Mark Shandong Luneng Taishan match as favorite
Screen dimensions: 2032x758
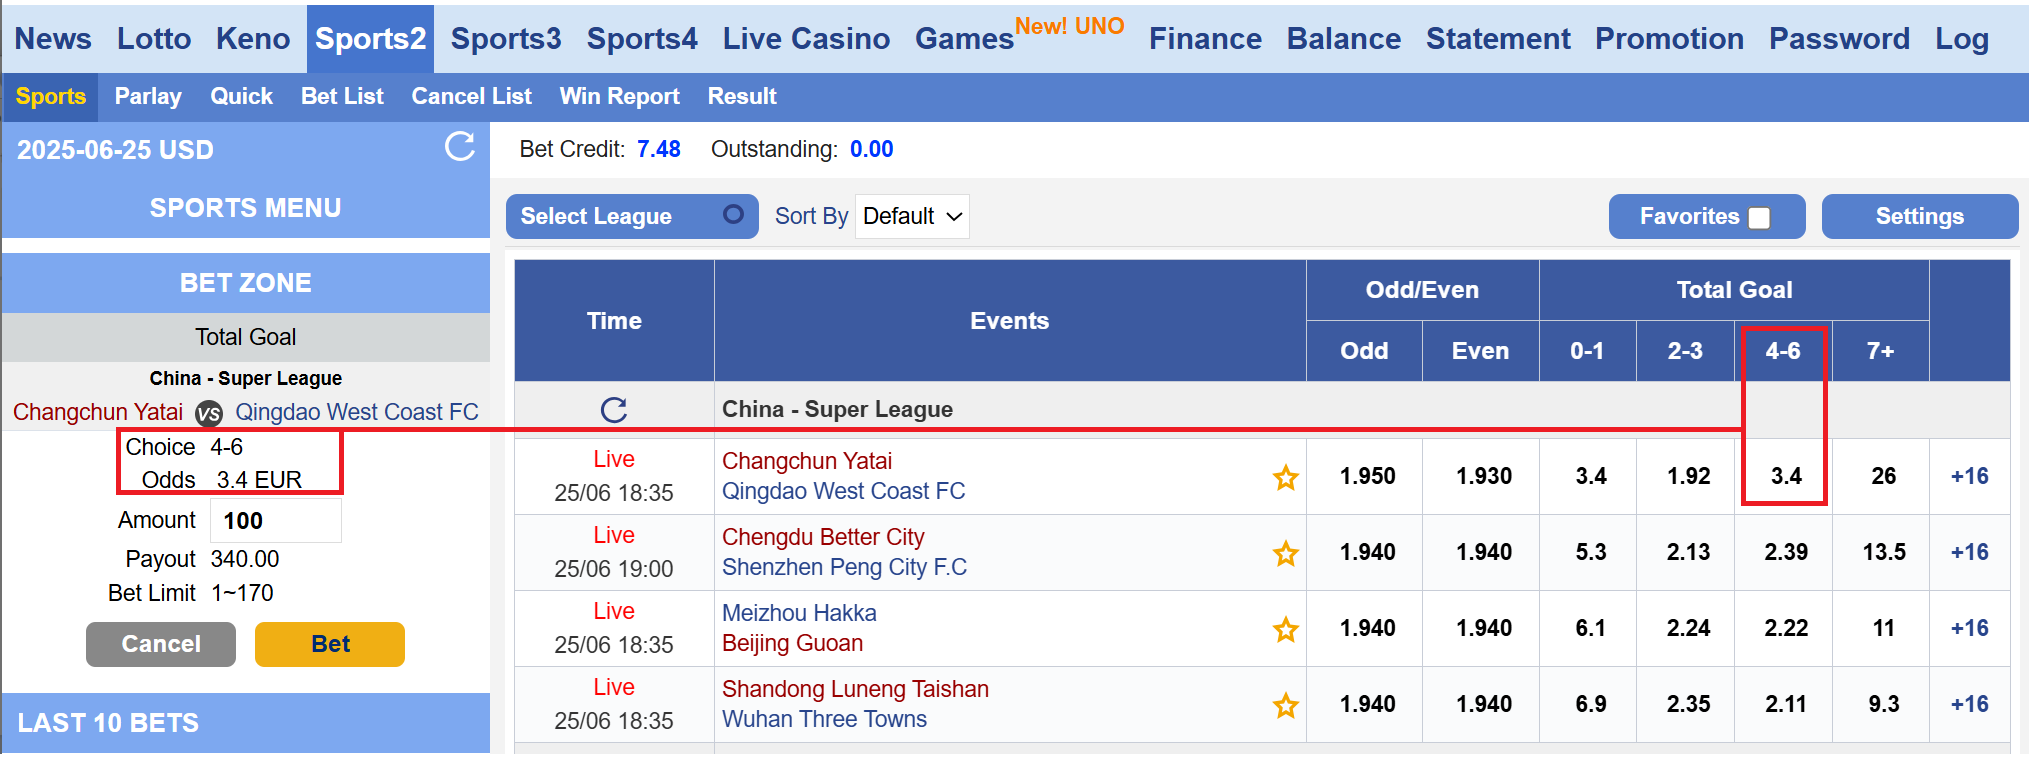click(1286, 706)
